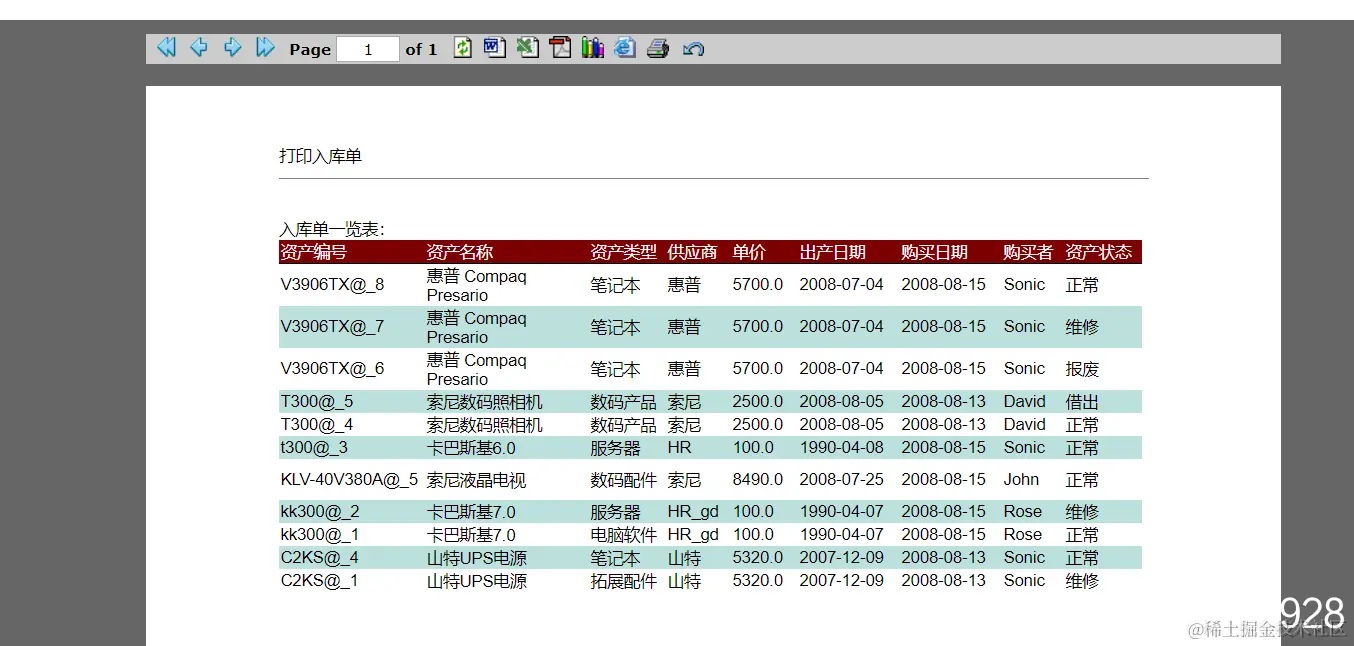Screen dimensions: 1354x646
Task: Click the 供应商 column header
Action: tap(692, 252)
